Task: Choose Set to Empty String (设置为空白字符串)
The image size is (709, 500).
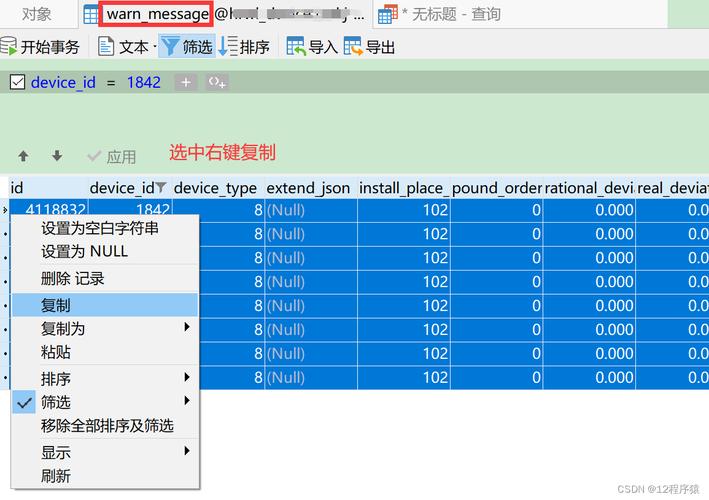Action: (105, 228)
